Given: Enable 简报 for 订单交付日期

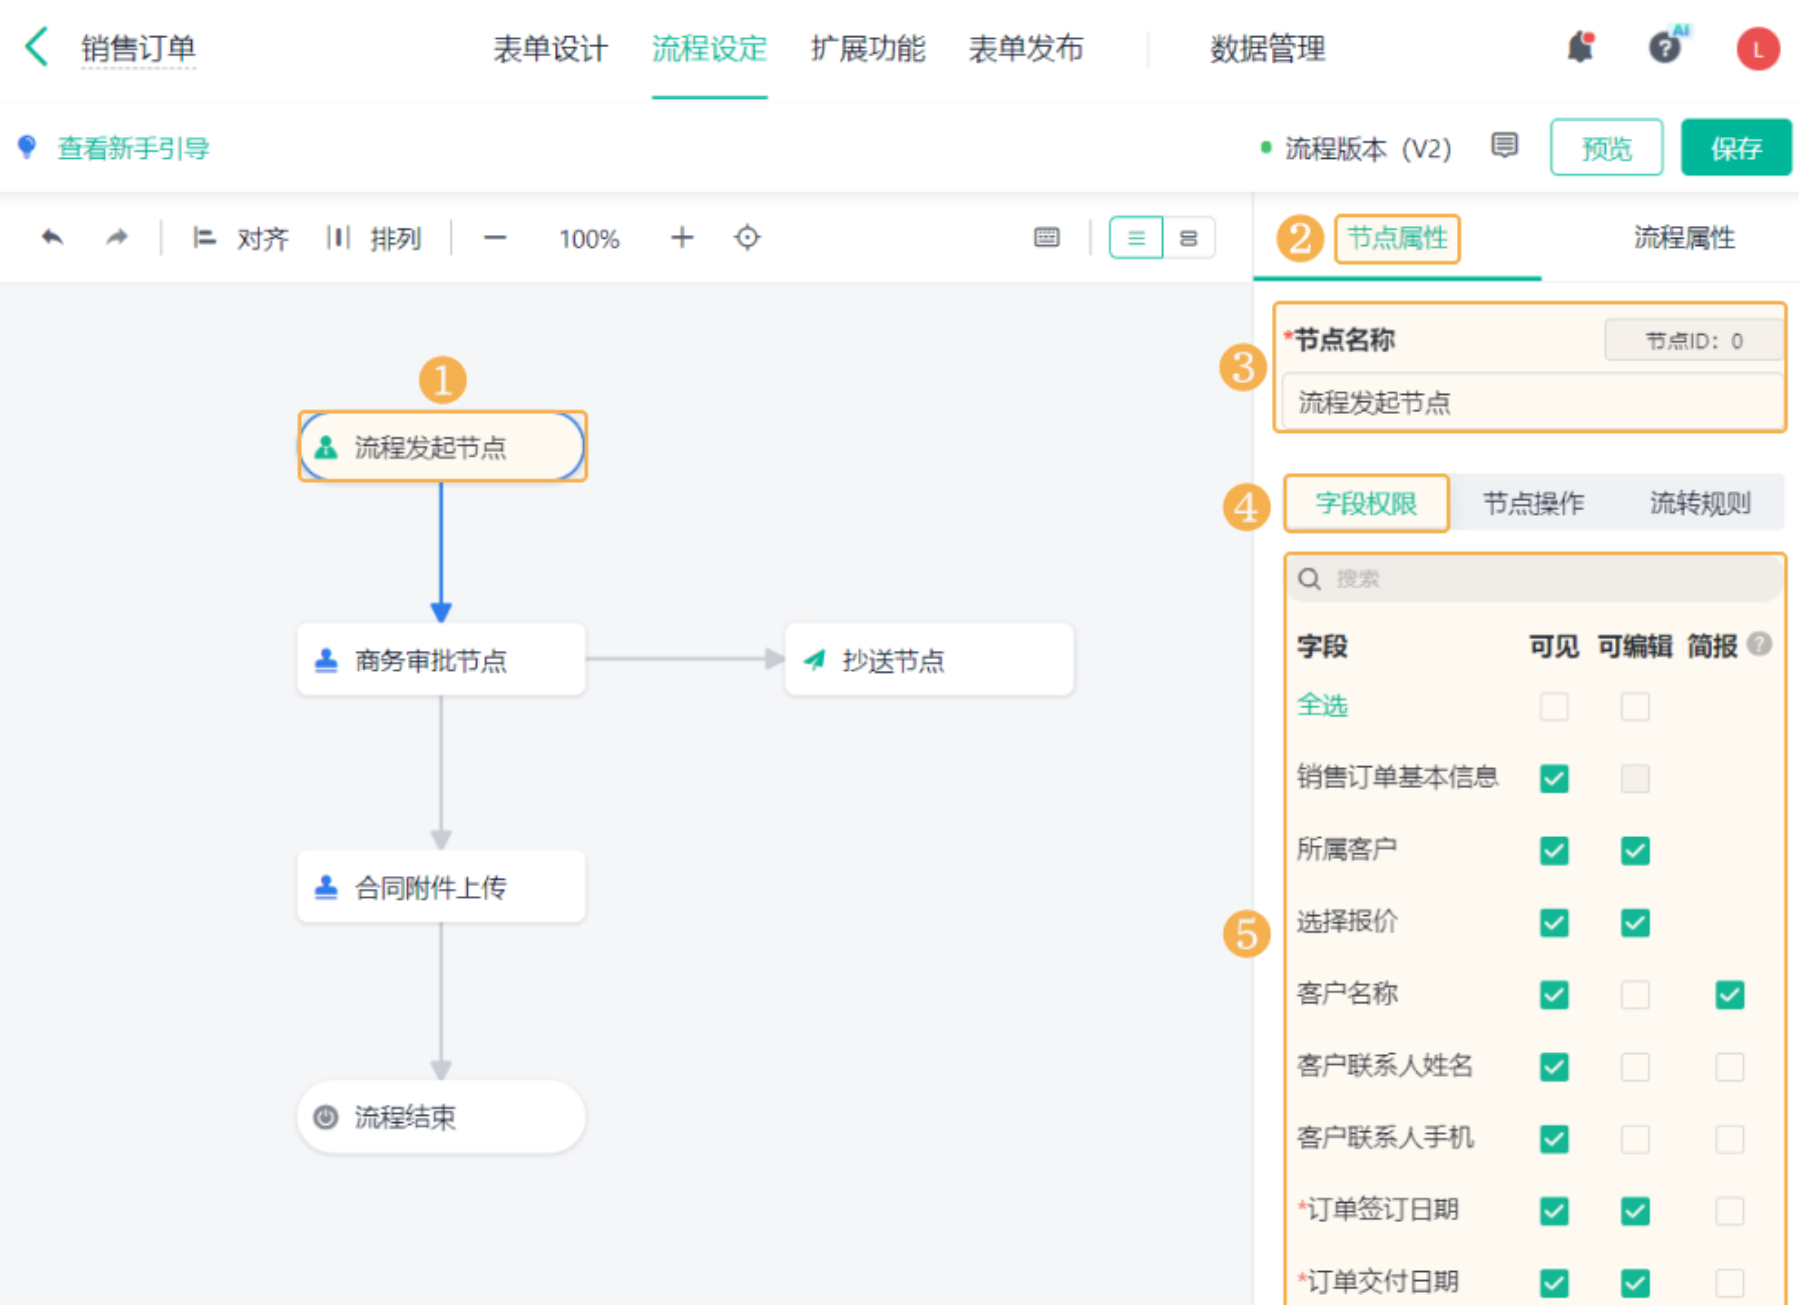Looking at the screenshot, I should (x=1730, y=1283).
